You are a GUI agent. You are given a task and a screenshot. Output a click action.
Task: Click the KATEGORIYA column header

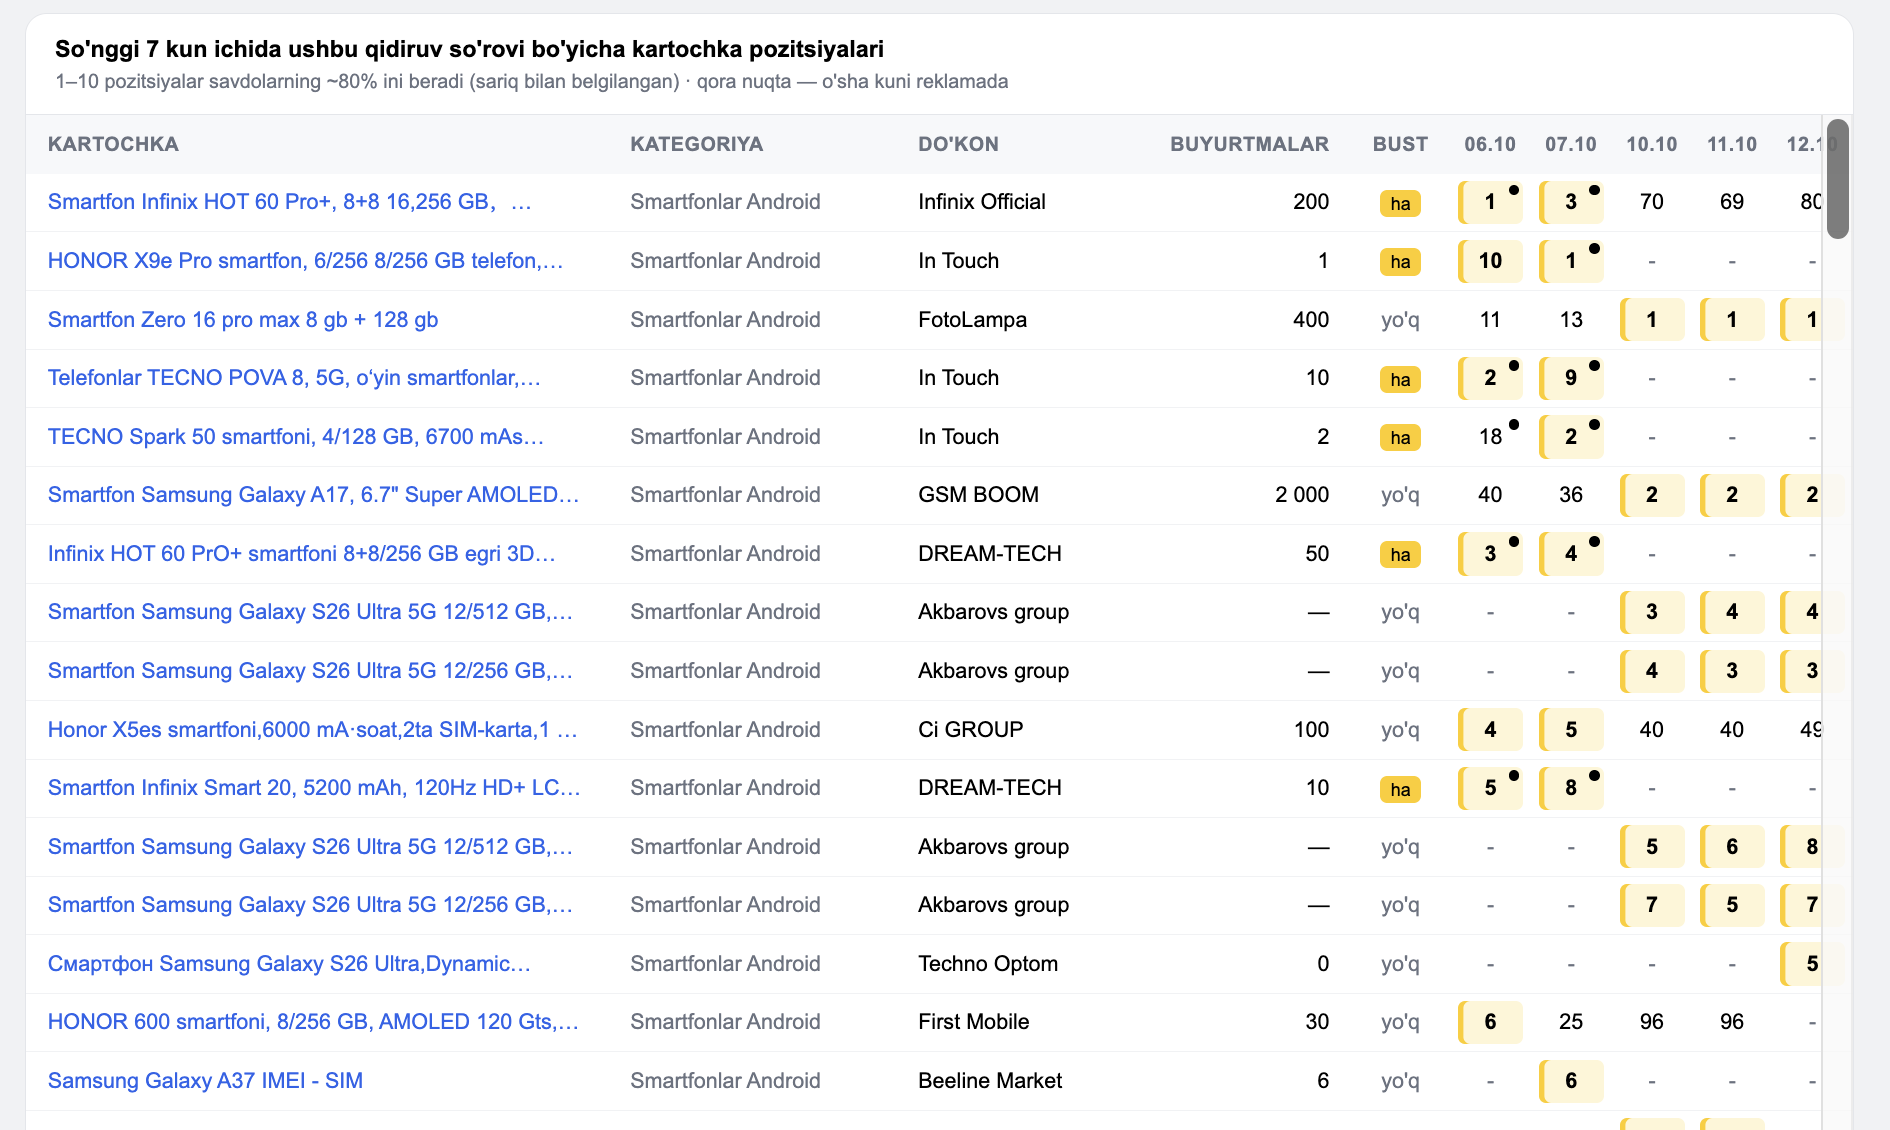point(696,144)
